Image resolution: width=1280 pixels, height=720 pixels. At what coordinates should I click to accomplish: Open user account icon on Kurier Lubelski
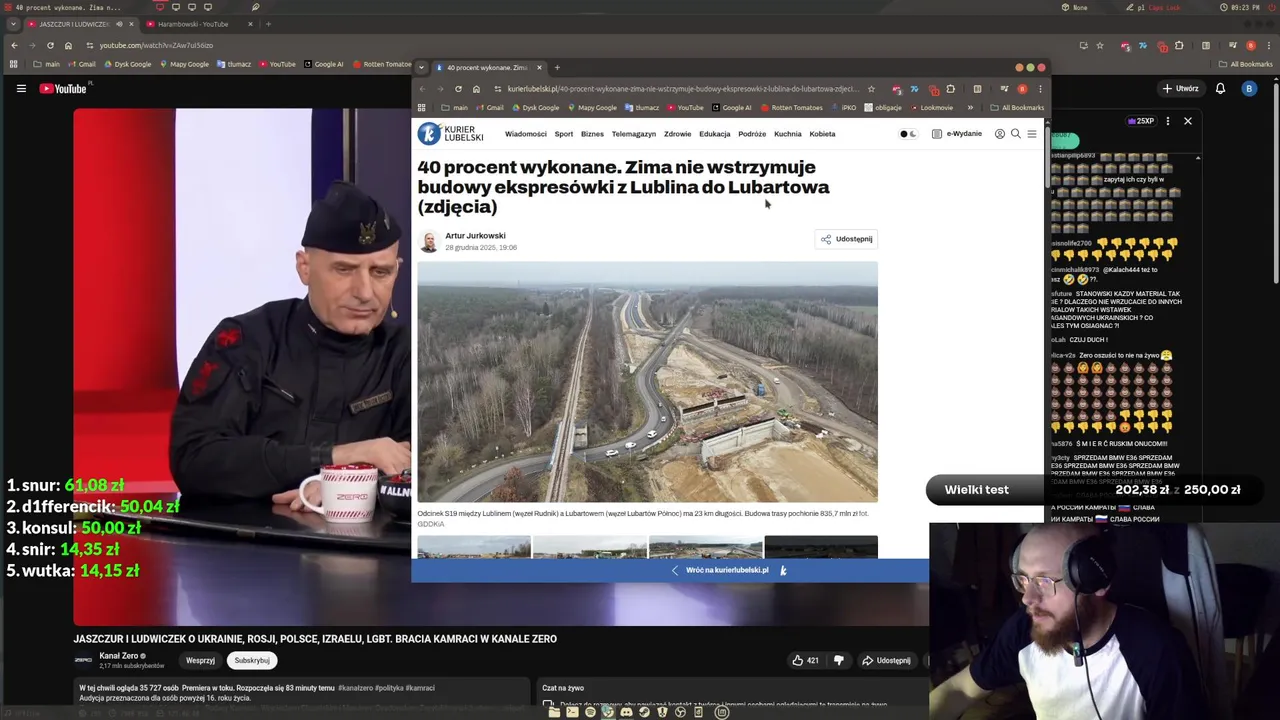coord(999,134)
